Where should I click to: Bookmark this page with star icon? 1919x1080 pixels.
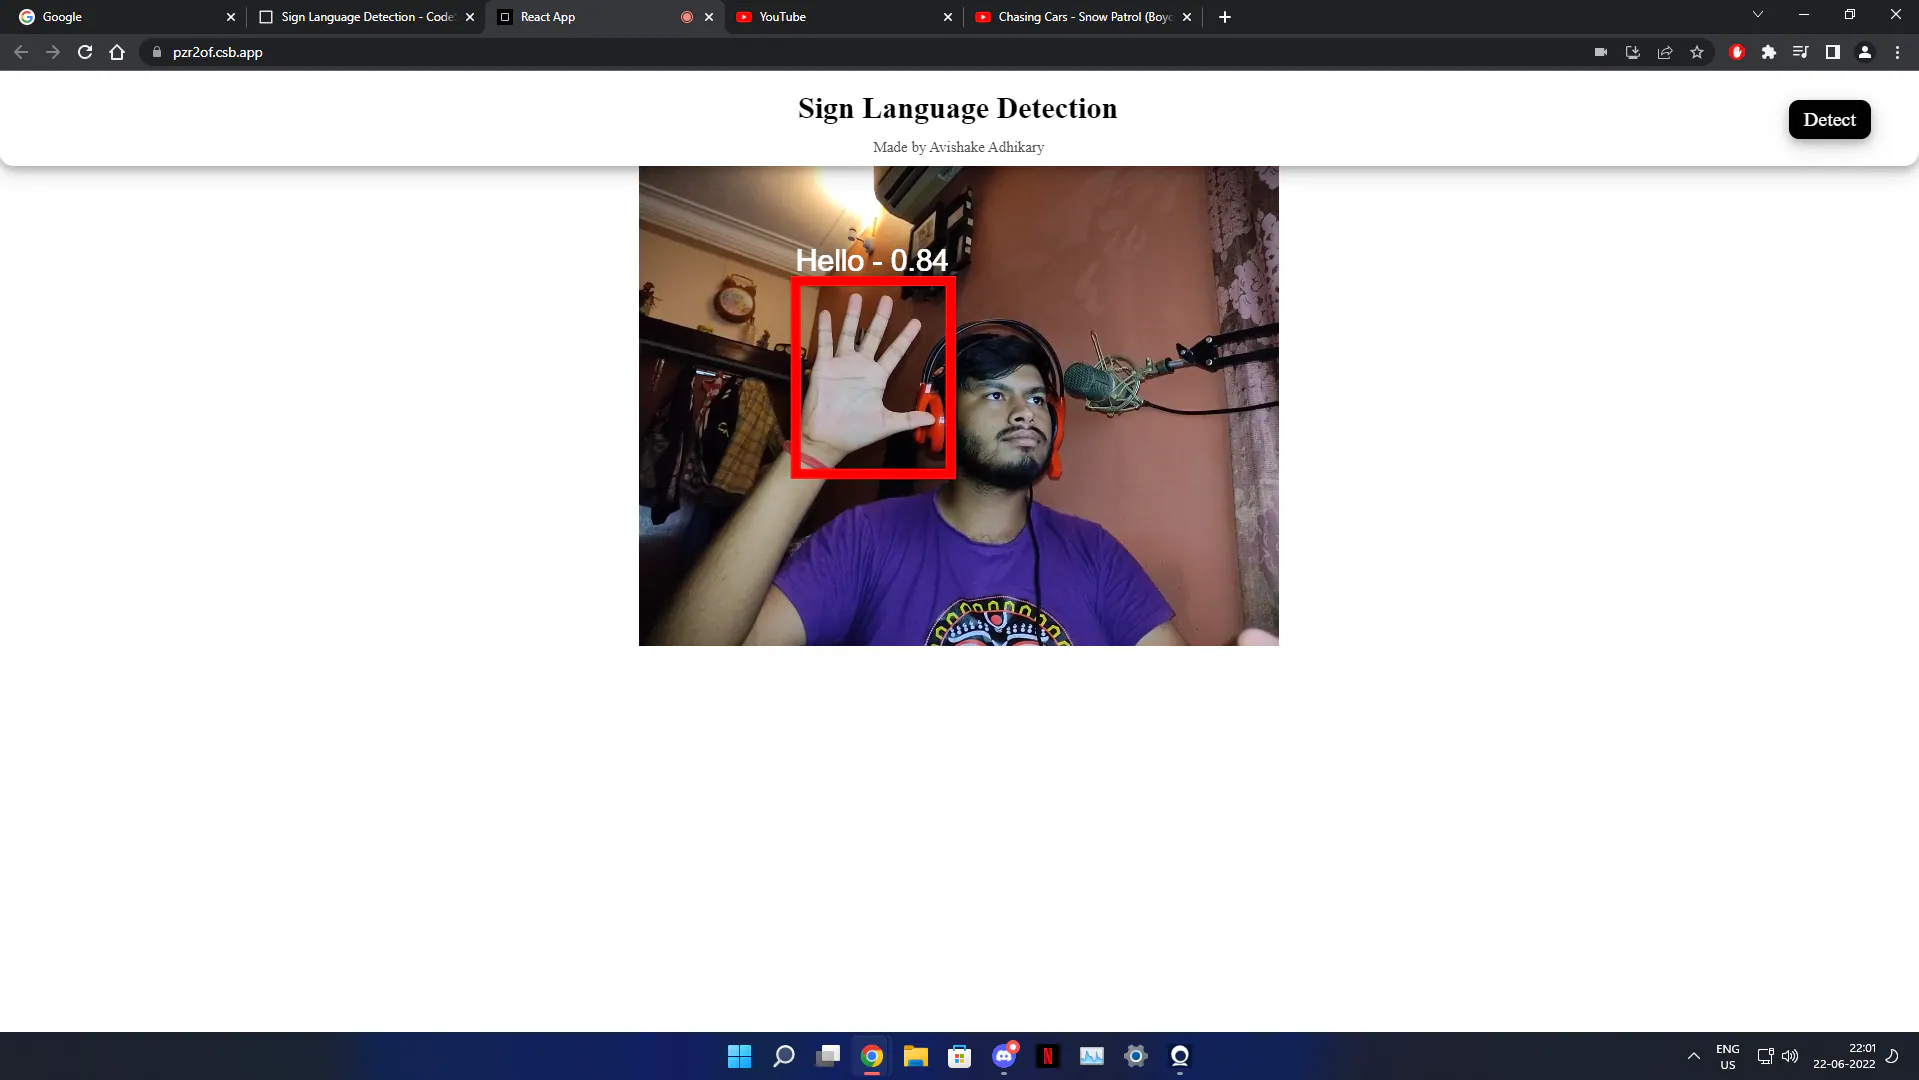pos(1697,52)
